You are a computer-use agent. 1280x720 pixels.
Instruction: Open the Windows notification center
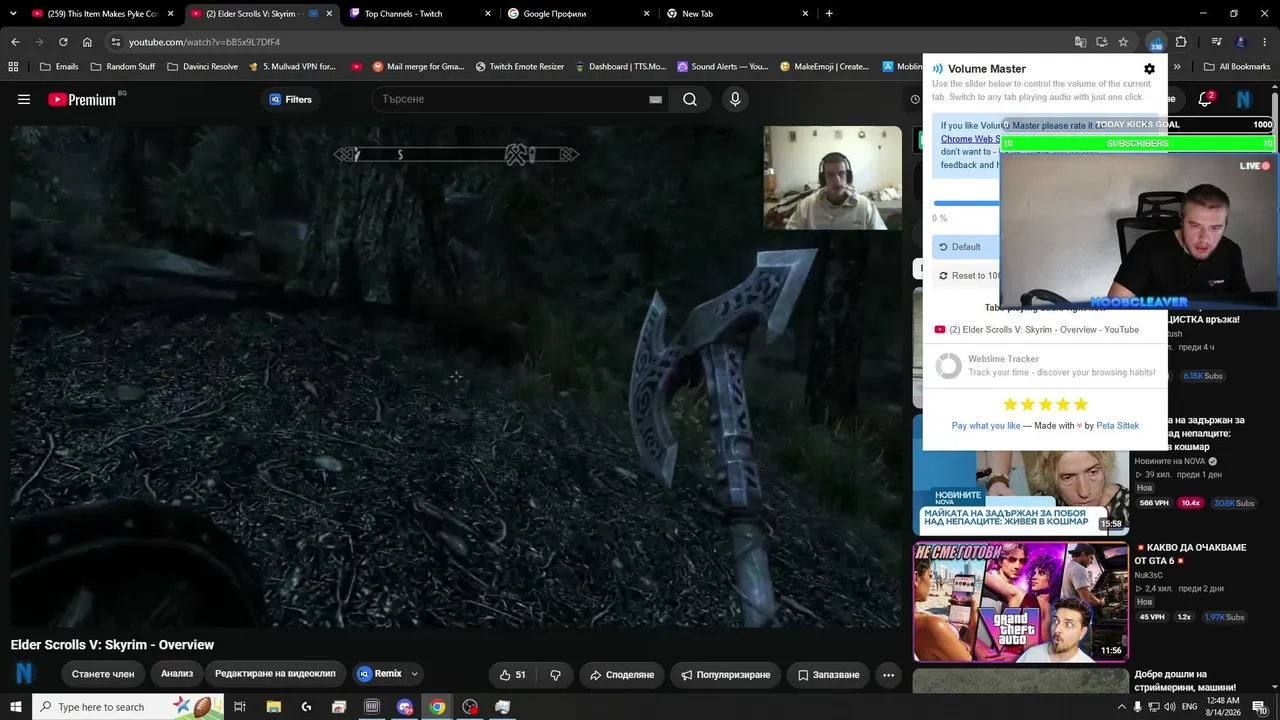click(1260, 707)
